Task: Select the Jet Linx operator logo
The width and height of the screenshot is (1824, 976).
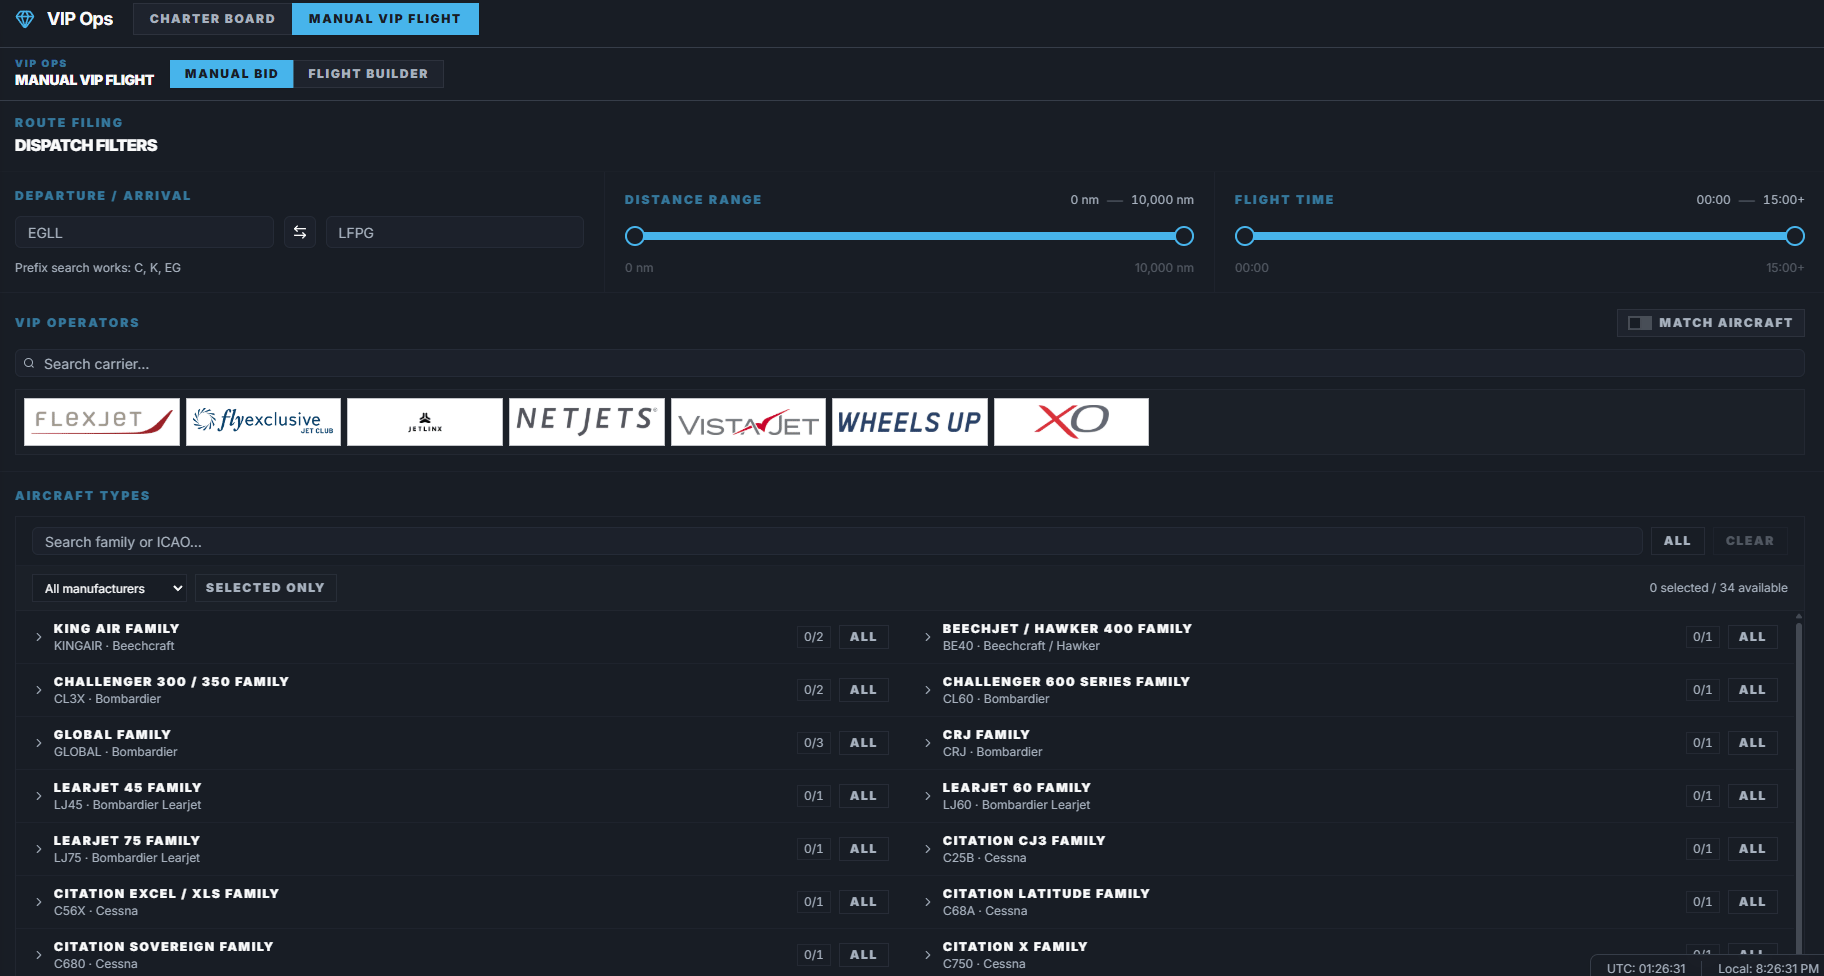Action: [x=425, y=422]
